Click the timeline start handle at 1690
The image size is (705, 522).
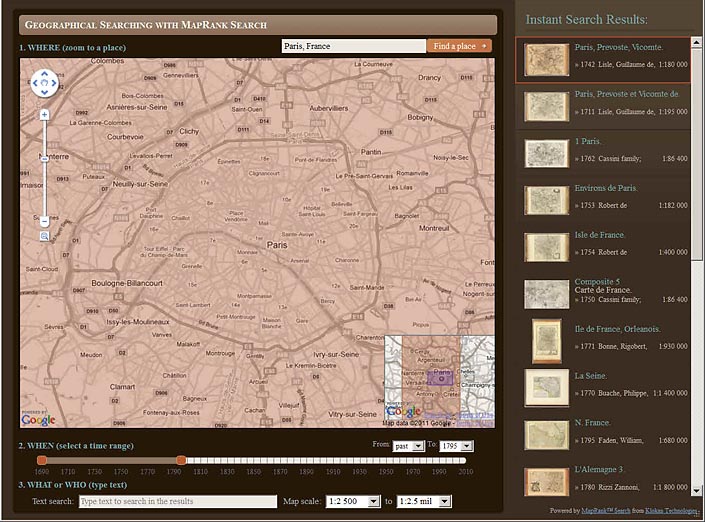click(41, 460)
